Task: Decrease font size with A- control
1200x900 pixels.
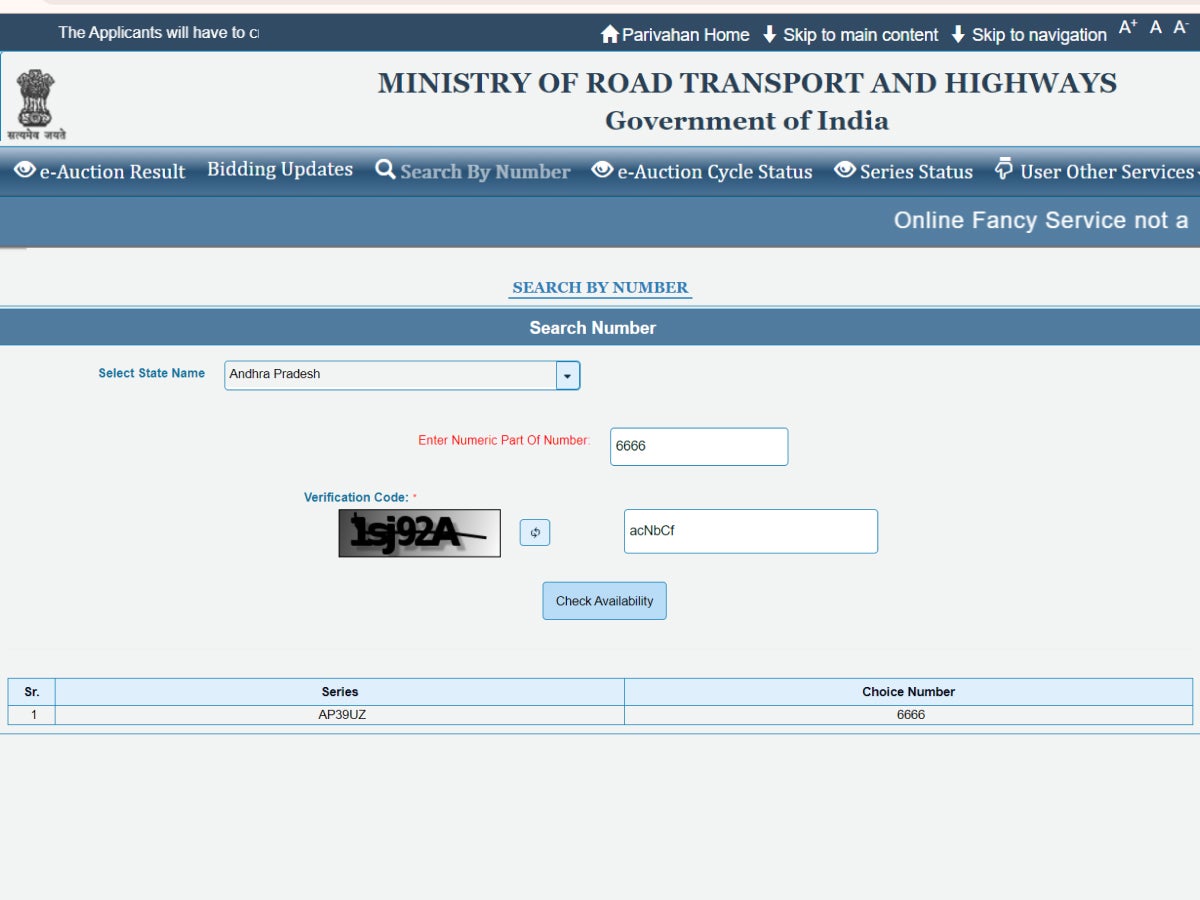Action: [x=1181, y=30]
